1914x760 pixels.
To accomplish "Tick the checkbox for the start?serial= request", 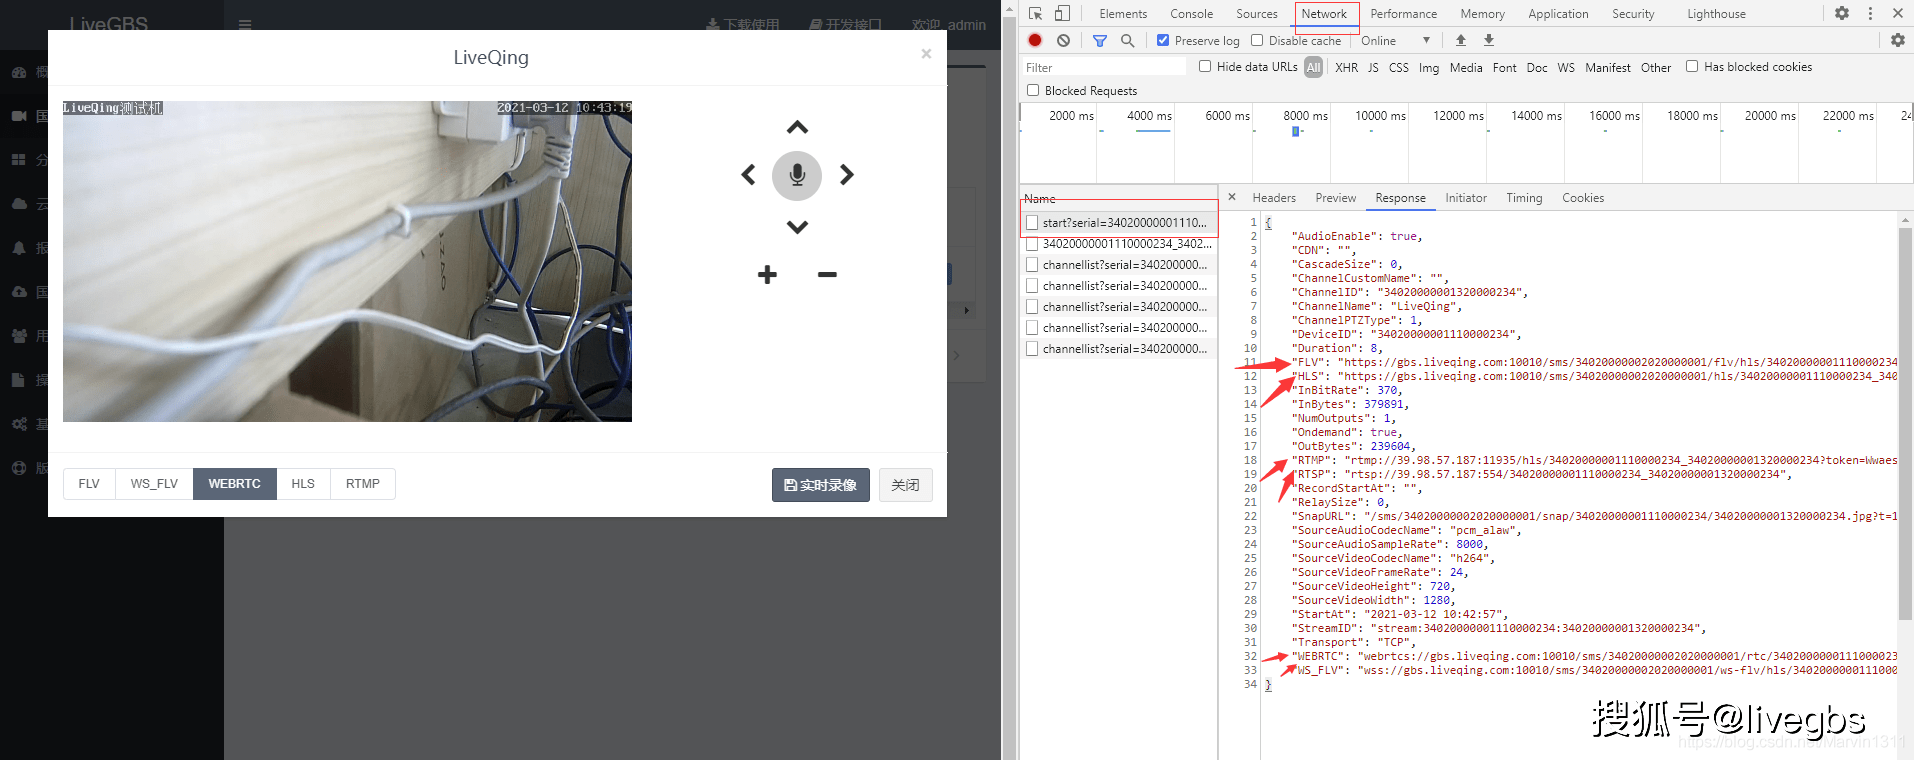I will (1032, 223).
